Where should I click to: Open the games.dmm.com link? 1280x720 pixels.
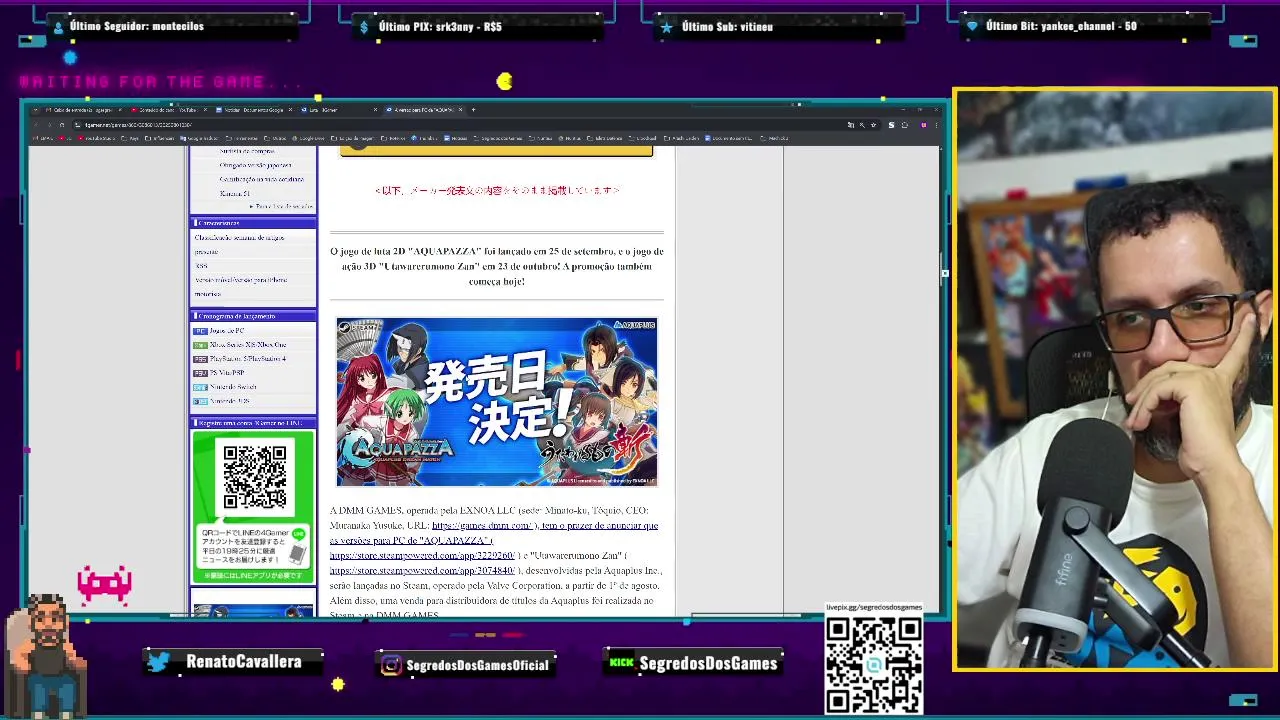(482, 525)
